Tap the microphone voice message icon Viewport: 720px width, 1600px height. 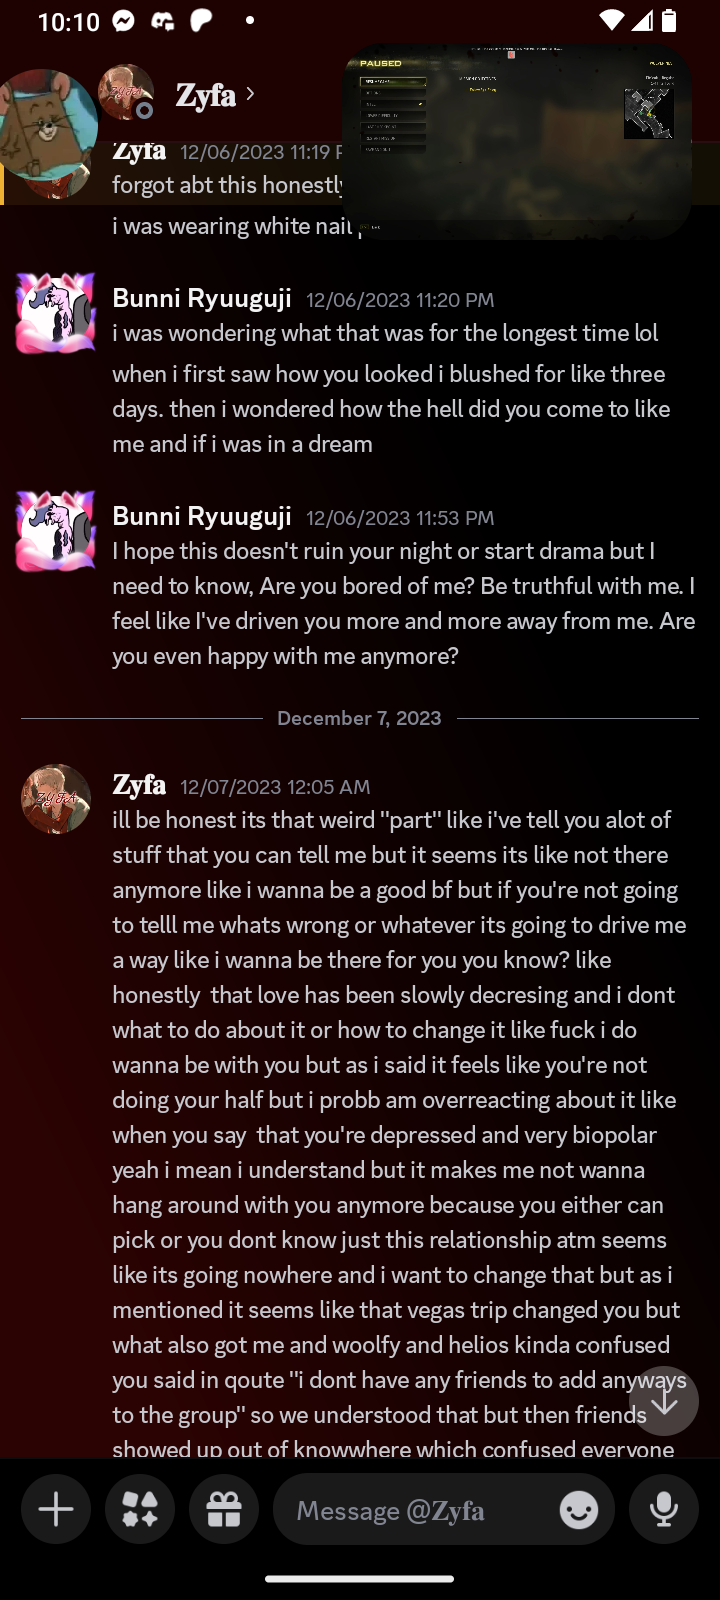point(664,1509)
